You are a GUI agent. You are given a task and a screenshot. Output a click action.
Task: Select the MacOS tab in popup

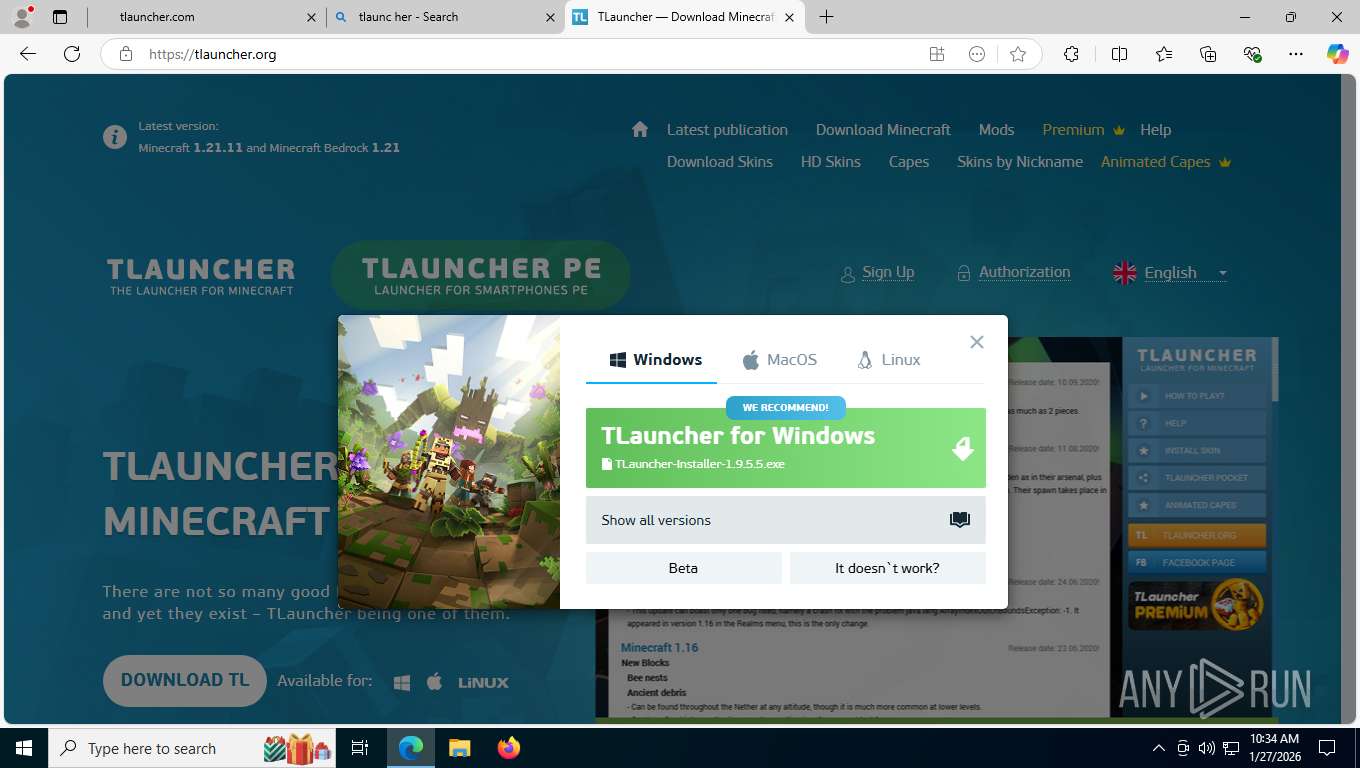pyautogui.click(x=780, y=360)
